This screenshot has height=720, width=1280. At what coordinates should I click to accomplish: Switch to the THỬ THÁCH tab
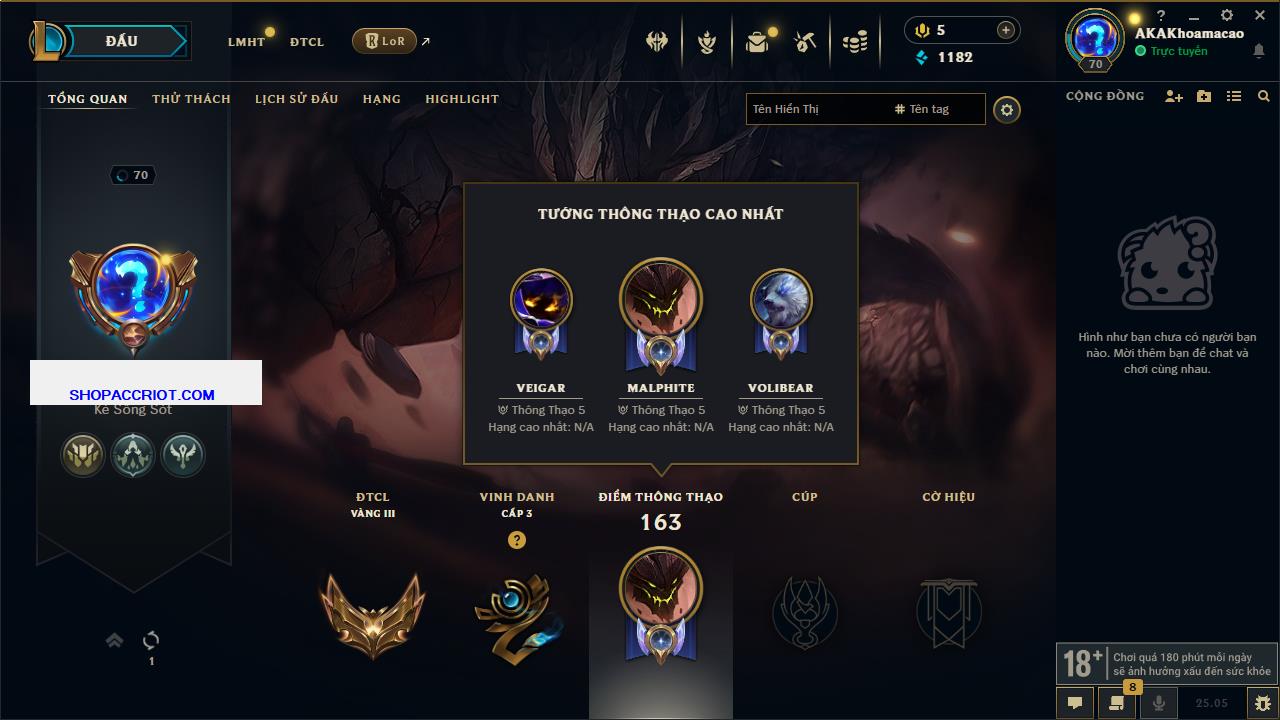[191, 99]
